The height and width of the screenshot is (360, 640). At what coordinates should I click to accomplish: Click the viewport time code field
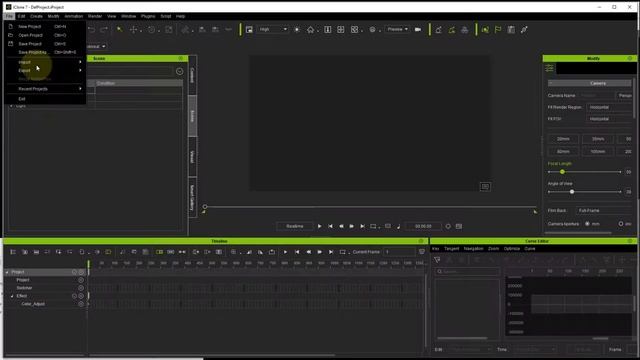tap(423, 226)
